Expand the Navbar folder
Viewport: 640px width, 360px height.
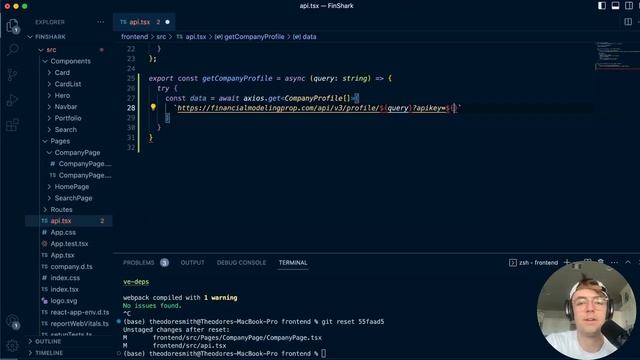66,107
